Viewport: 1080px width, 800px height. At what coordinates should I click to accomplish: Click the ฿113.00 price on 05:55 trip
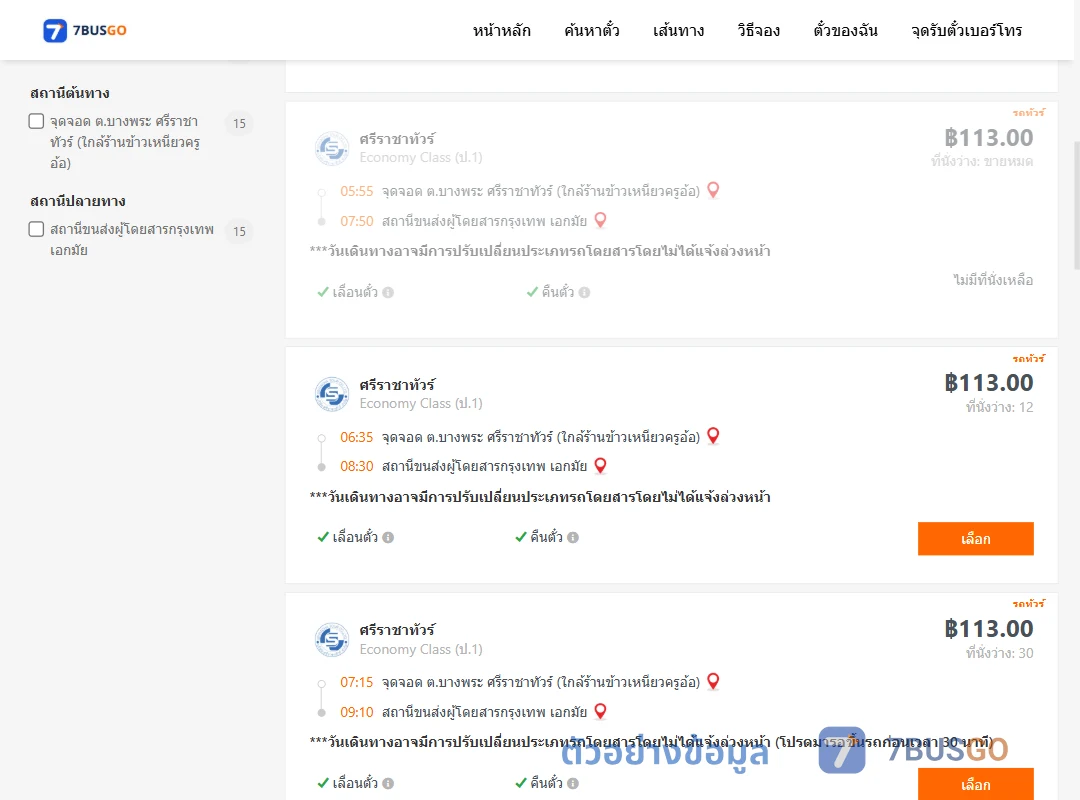click(x=989, y=138)
